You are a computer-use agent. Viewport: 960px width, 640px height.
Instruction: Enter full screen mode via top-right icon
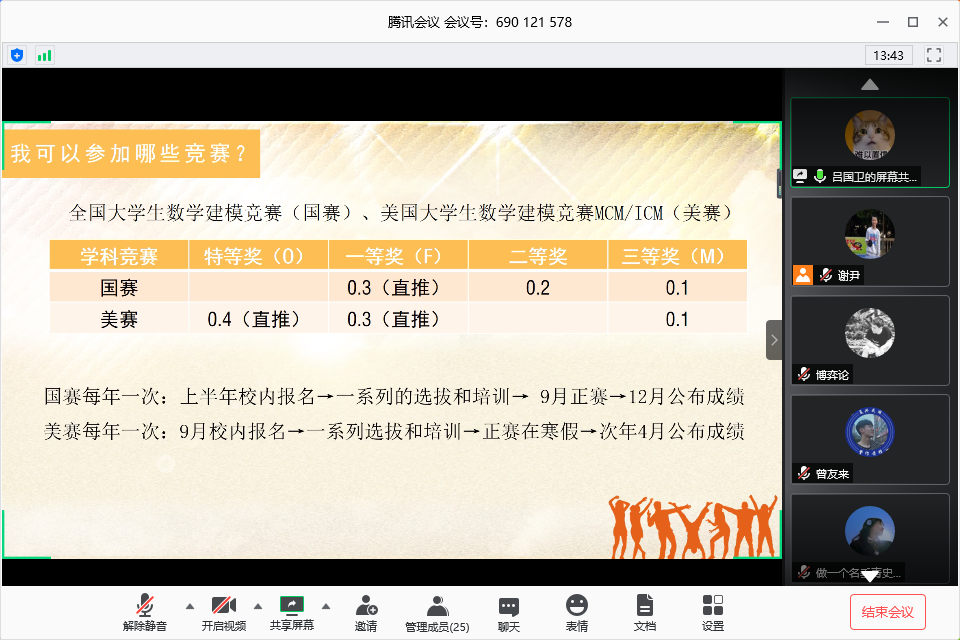pos(934,55)
